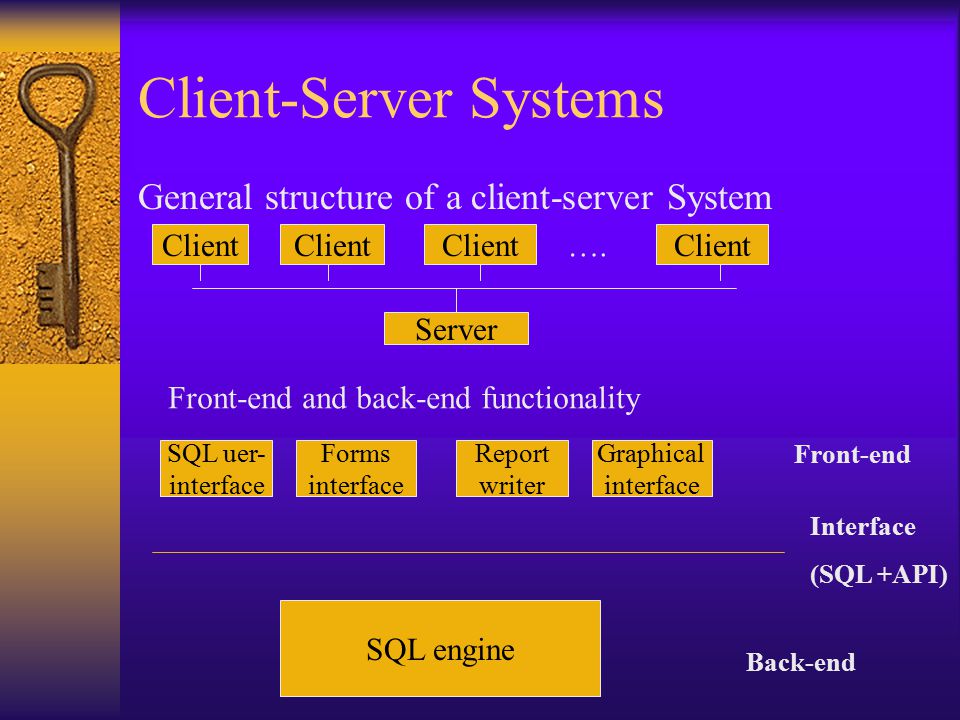Click the "Front-end" label
Image resolution: width=960 pixels, height=720 pixels.
(x=852, y=455)
